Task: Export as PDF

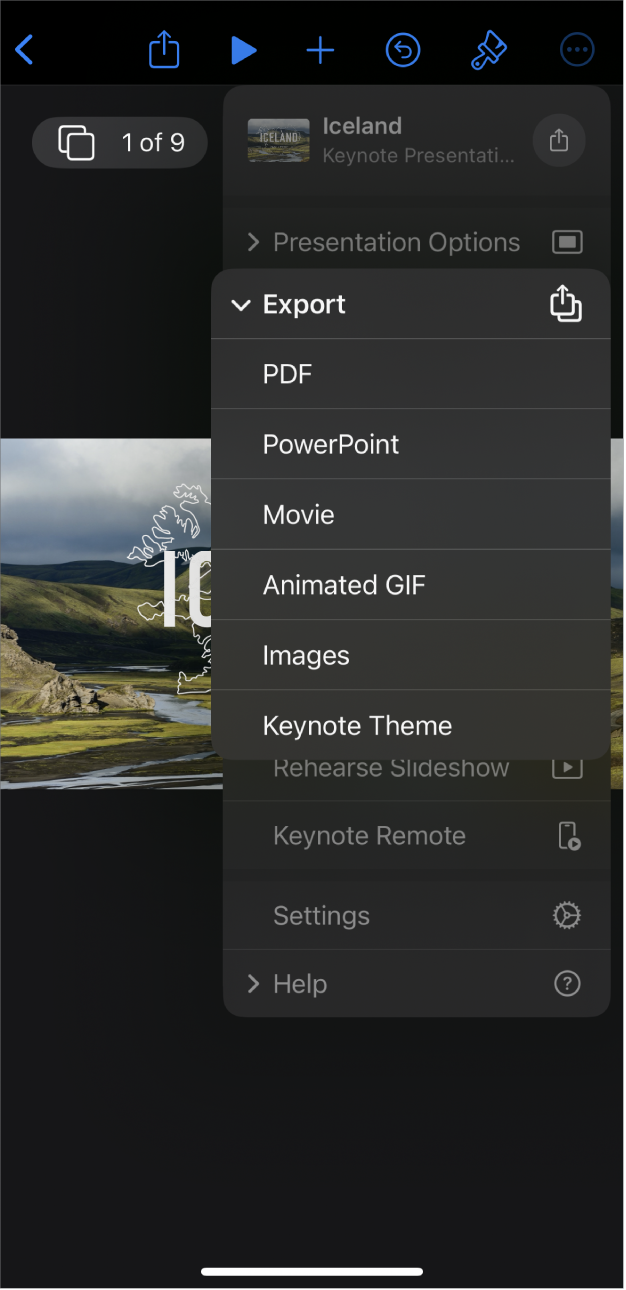Action: [x=411, y=374]
